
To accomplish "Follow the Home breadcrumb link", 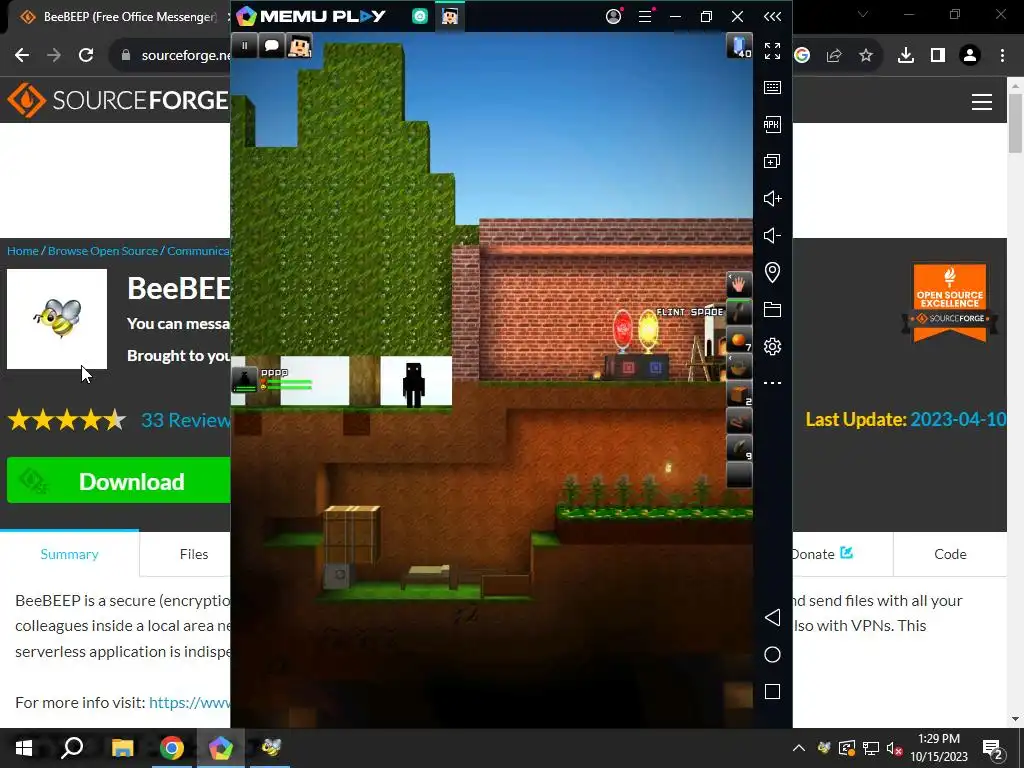I will [x=23, y=251].
